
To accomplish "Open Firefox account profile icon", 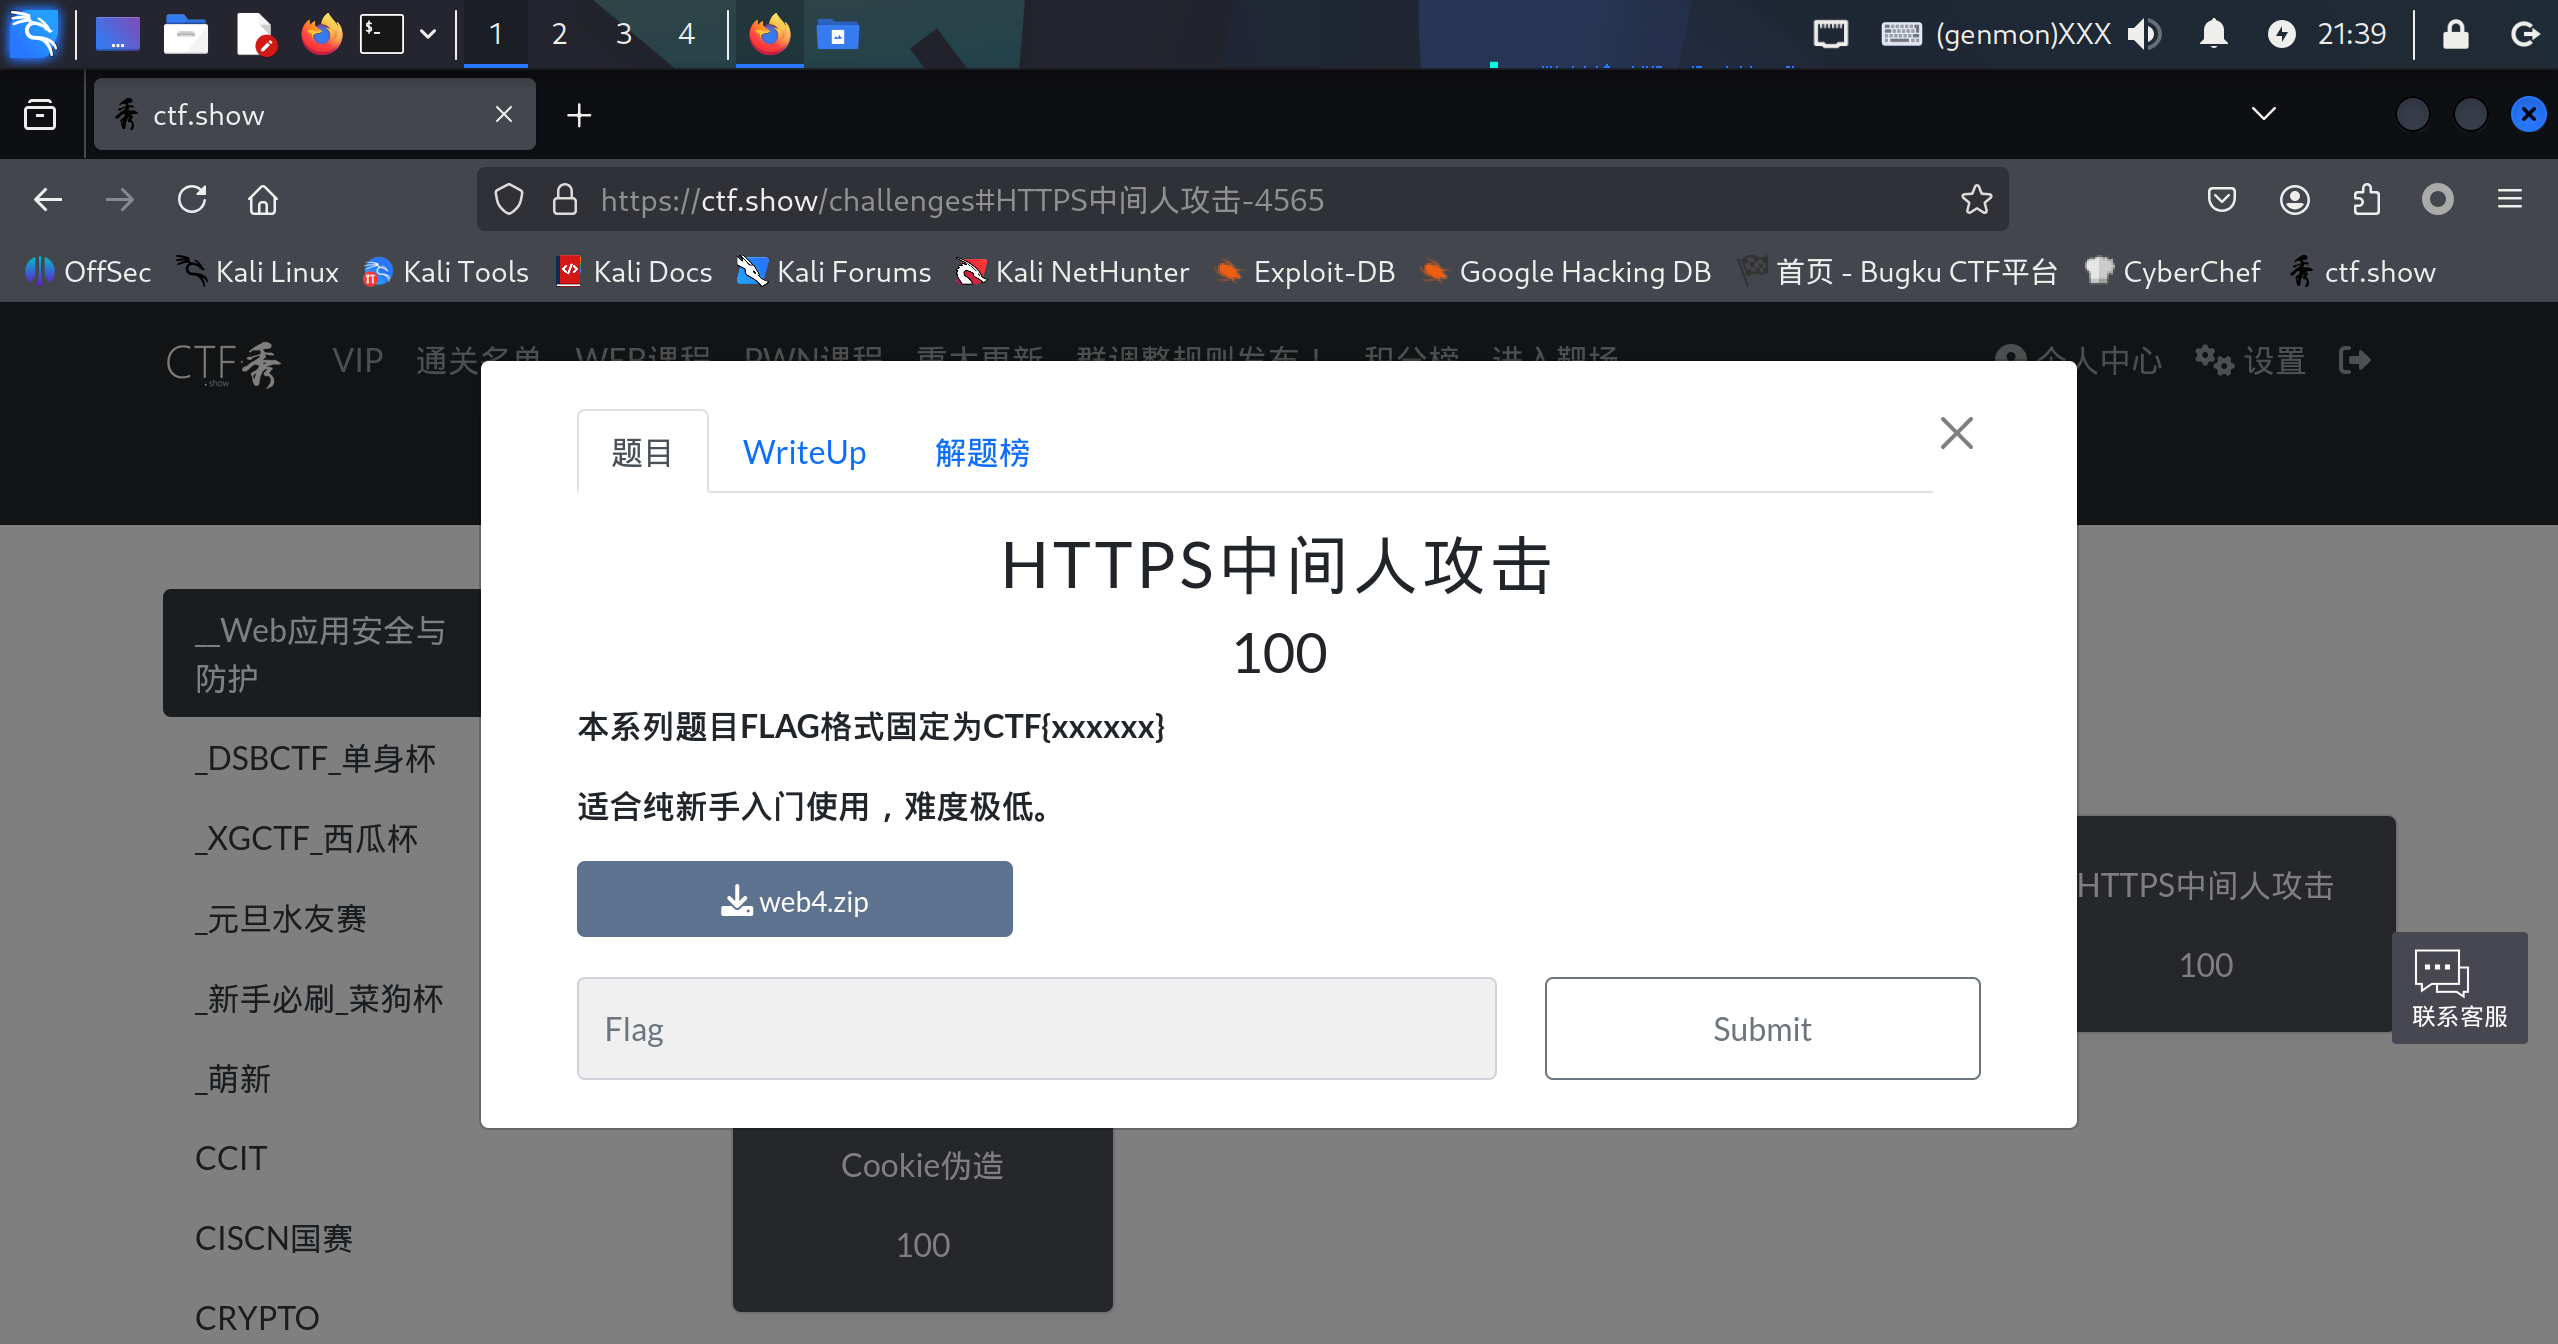I will pyautogui.click(x=2294, y=200).
